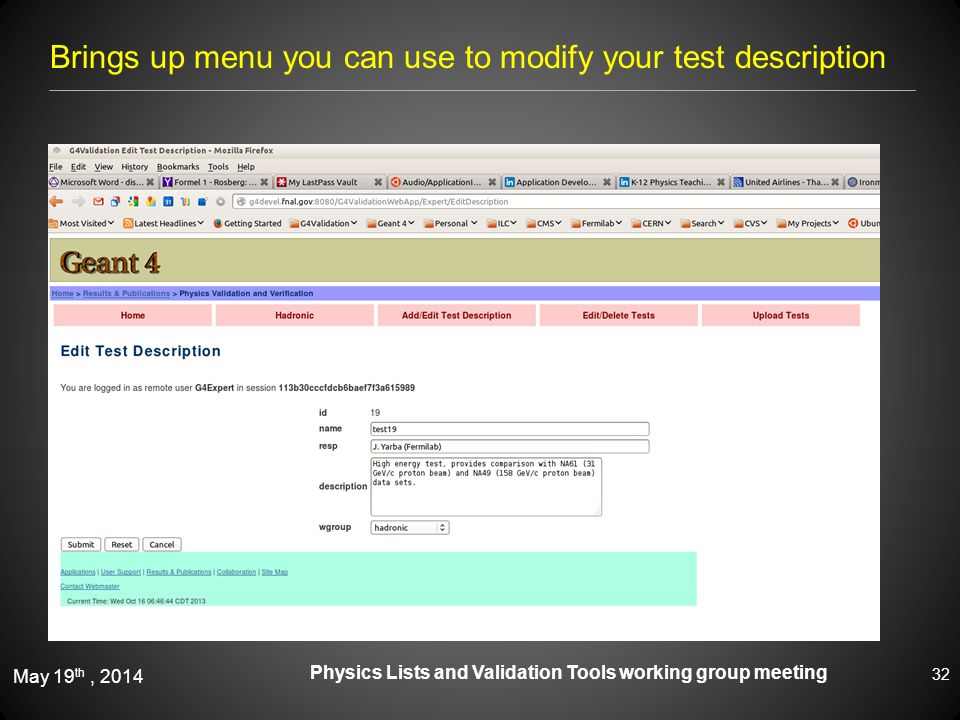This screenshot has height=720, width=960.
Task: Open the Help menu
Action: pyautogui.click(x=246, y=167)
